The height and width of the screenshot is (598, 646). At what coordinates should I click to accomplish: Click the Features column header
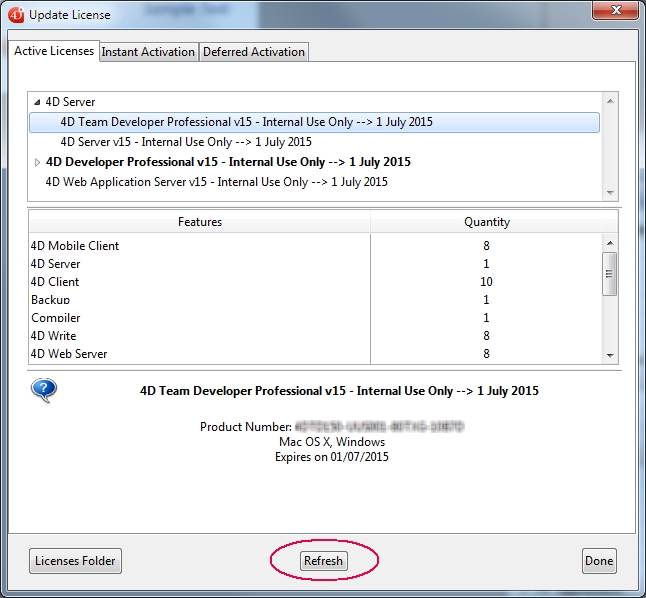[200, 222]
